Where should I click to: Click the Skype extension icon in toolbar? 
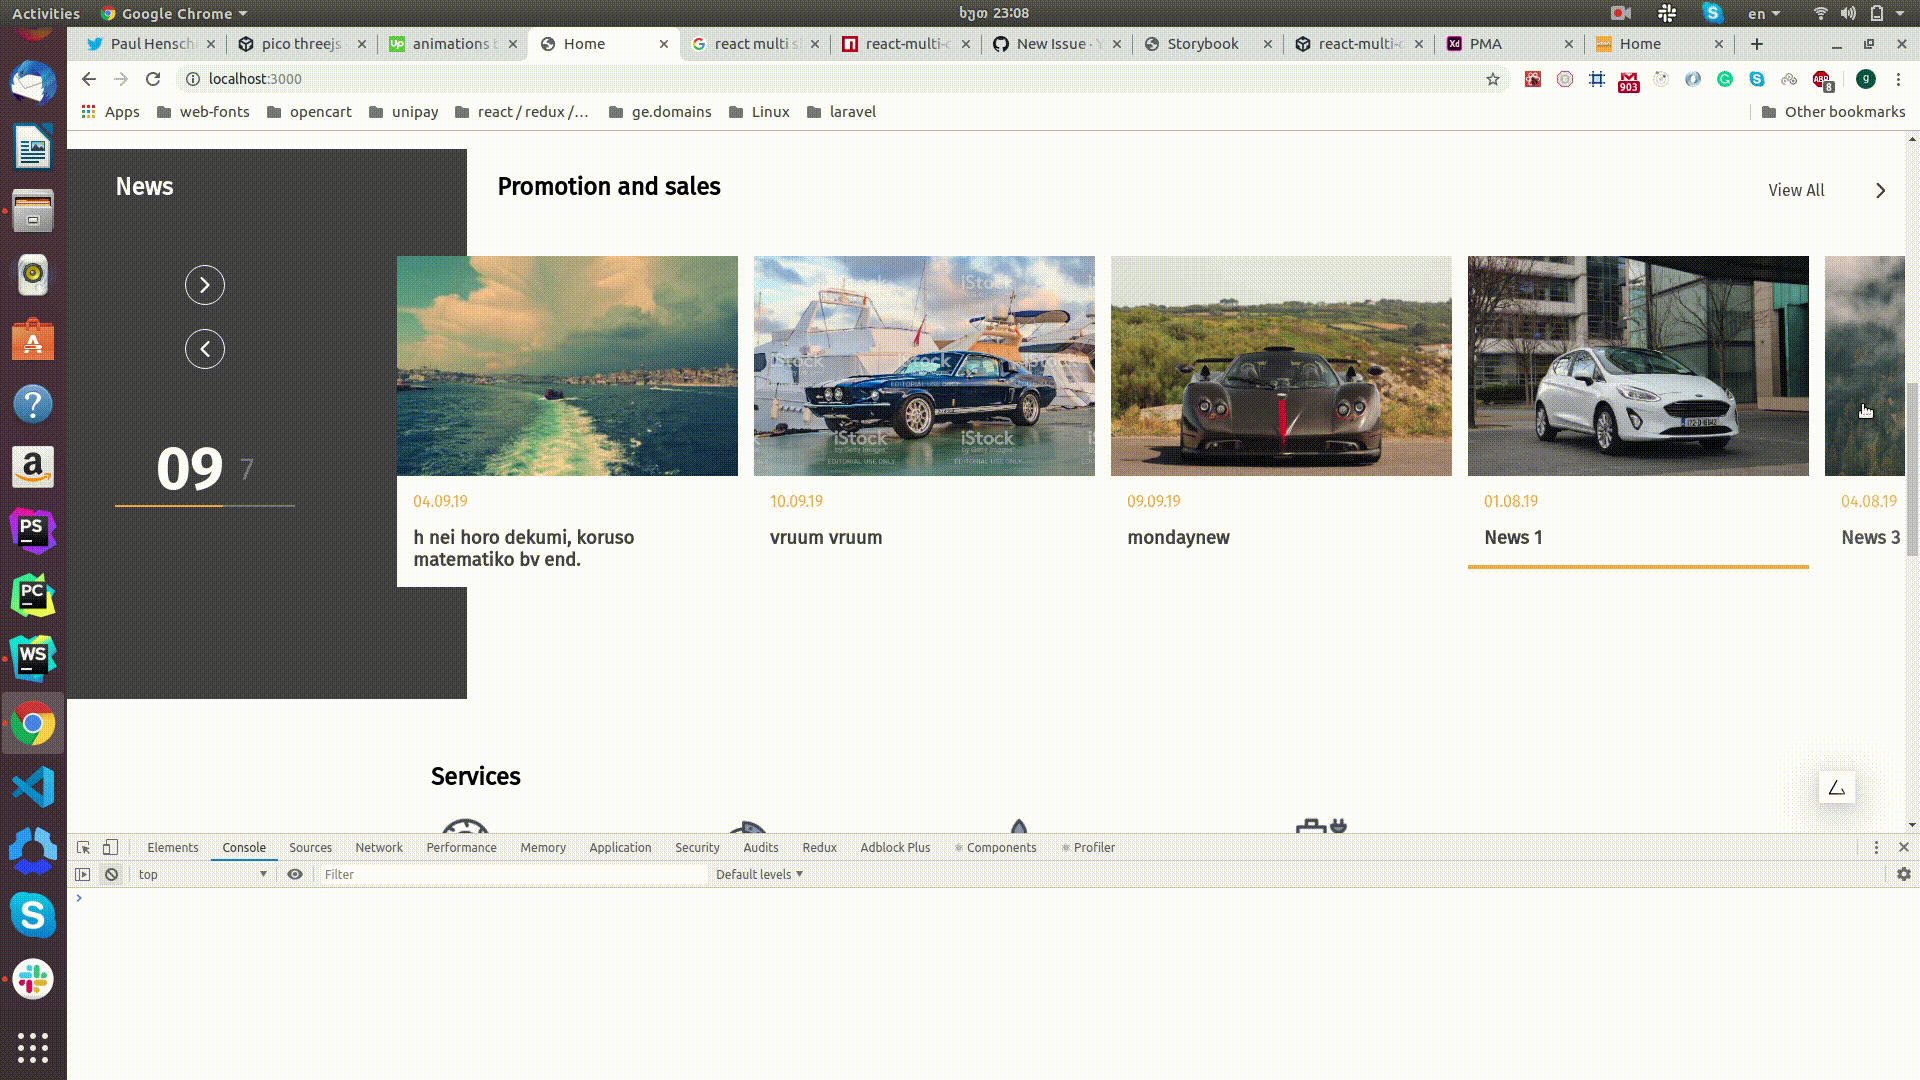(x=1757, y=78)
